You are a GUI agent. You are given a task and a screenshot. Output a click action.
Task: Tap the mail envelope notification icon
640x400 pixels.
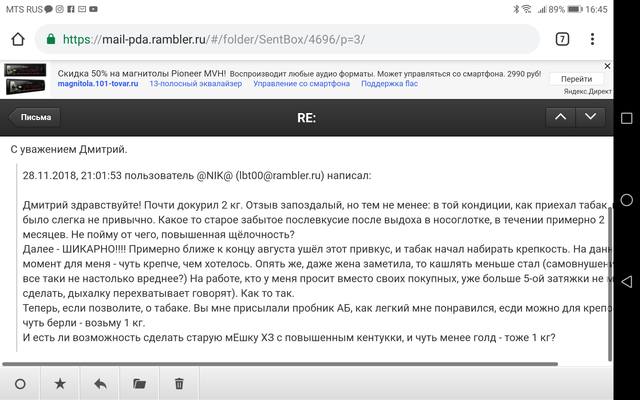pyautogui.click(x=82, y=9)
